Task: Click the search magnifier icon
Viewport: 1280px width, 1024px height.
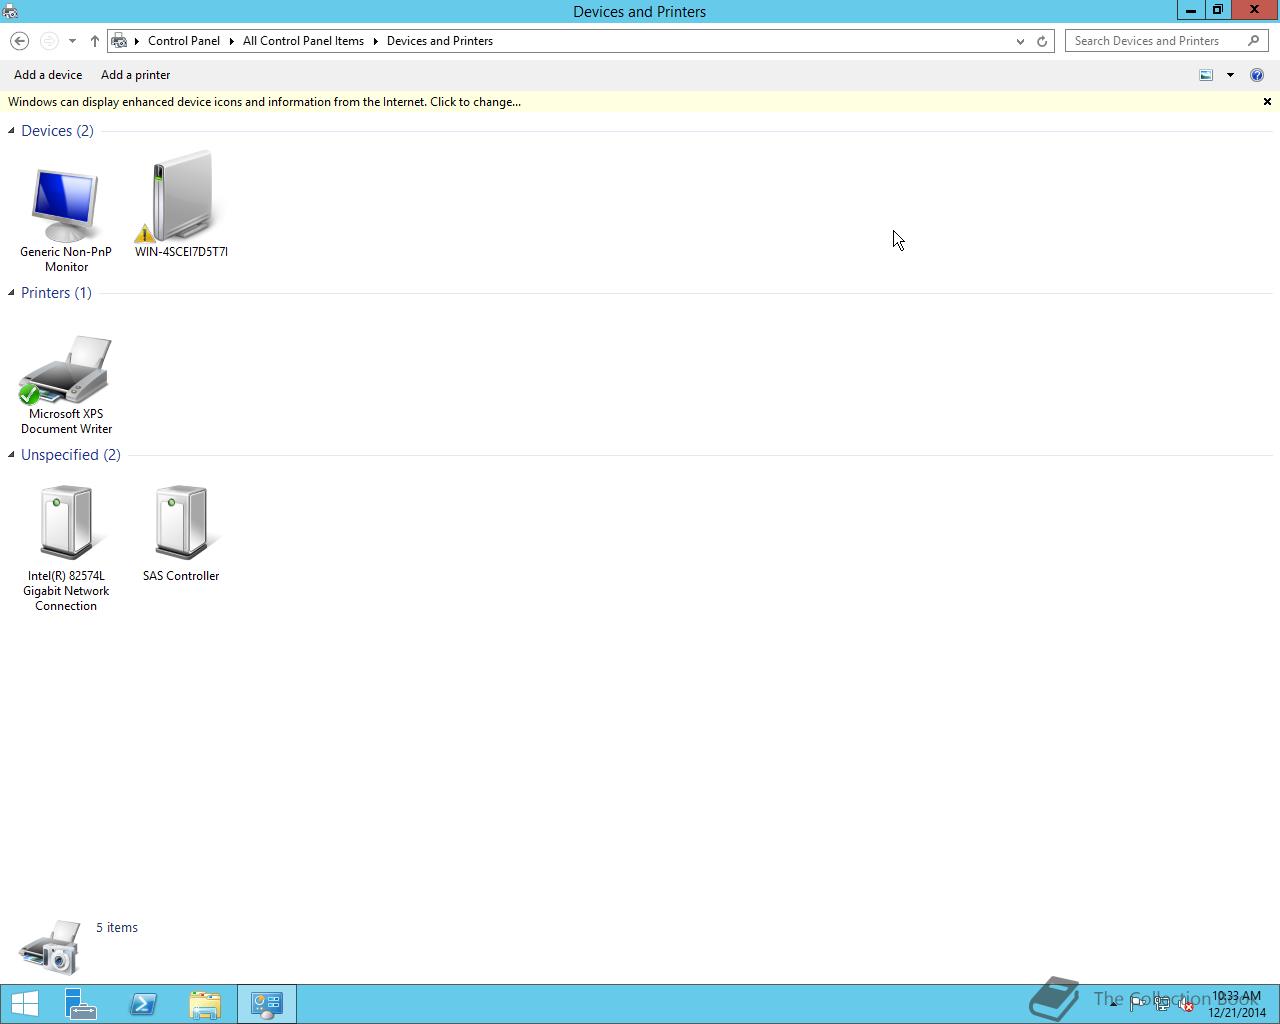Action: (x=1254, y=41)
